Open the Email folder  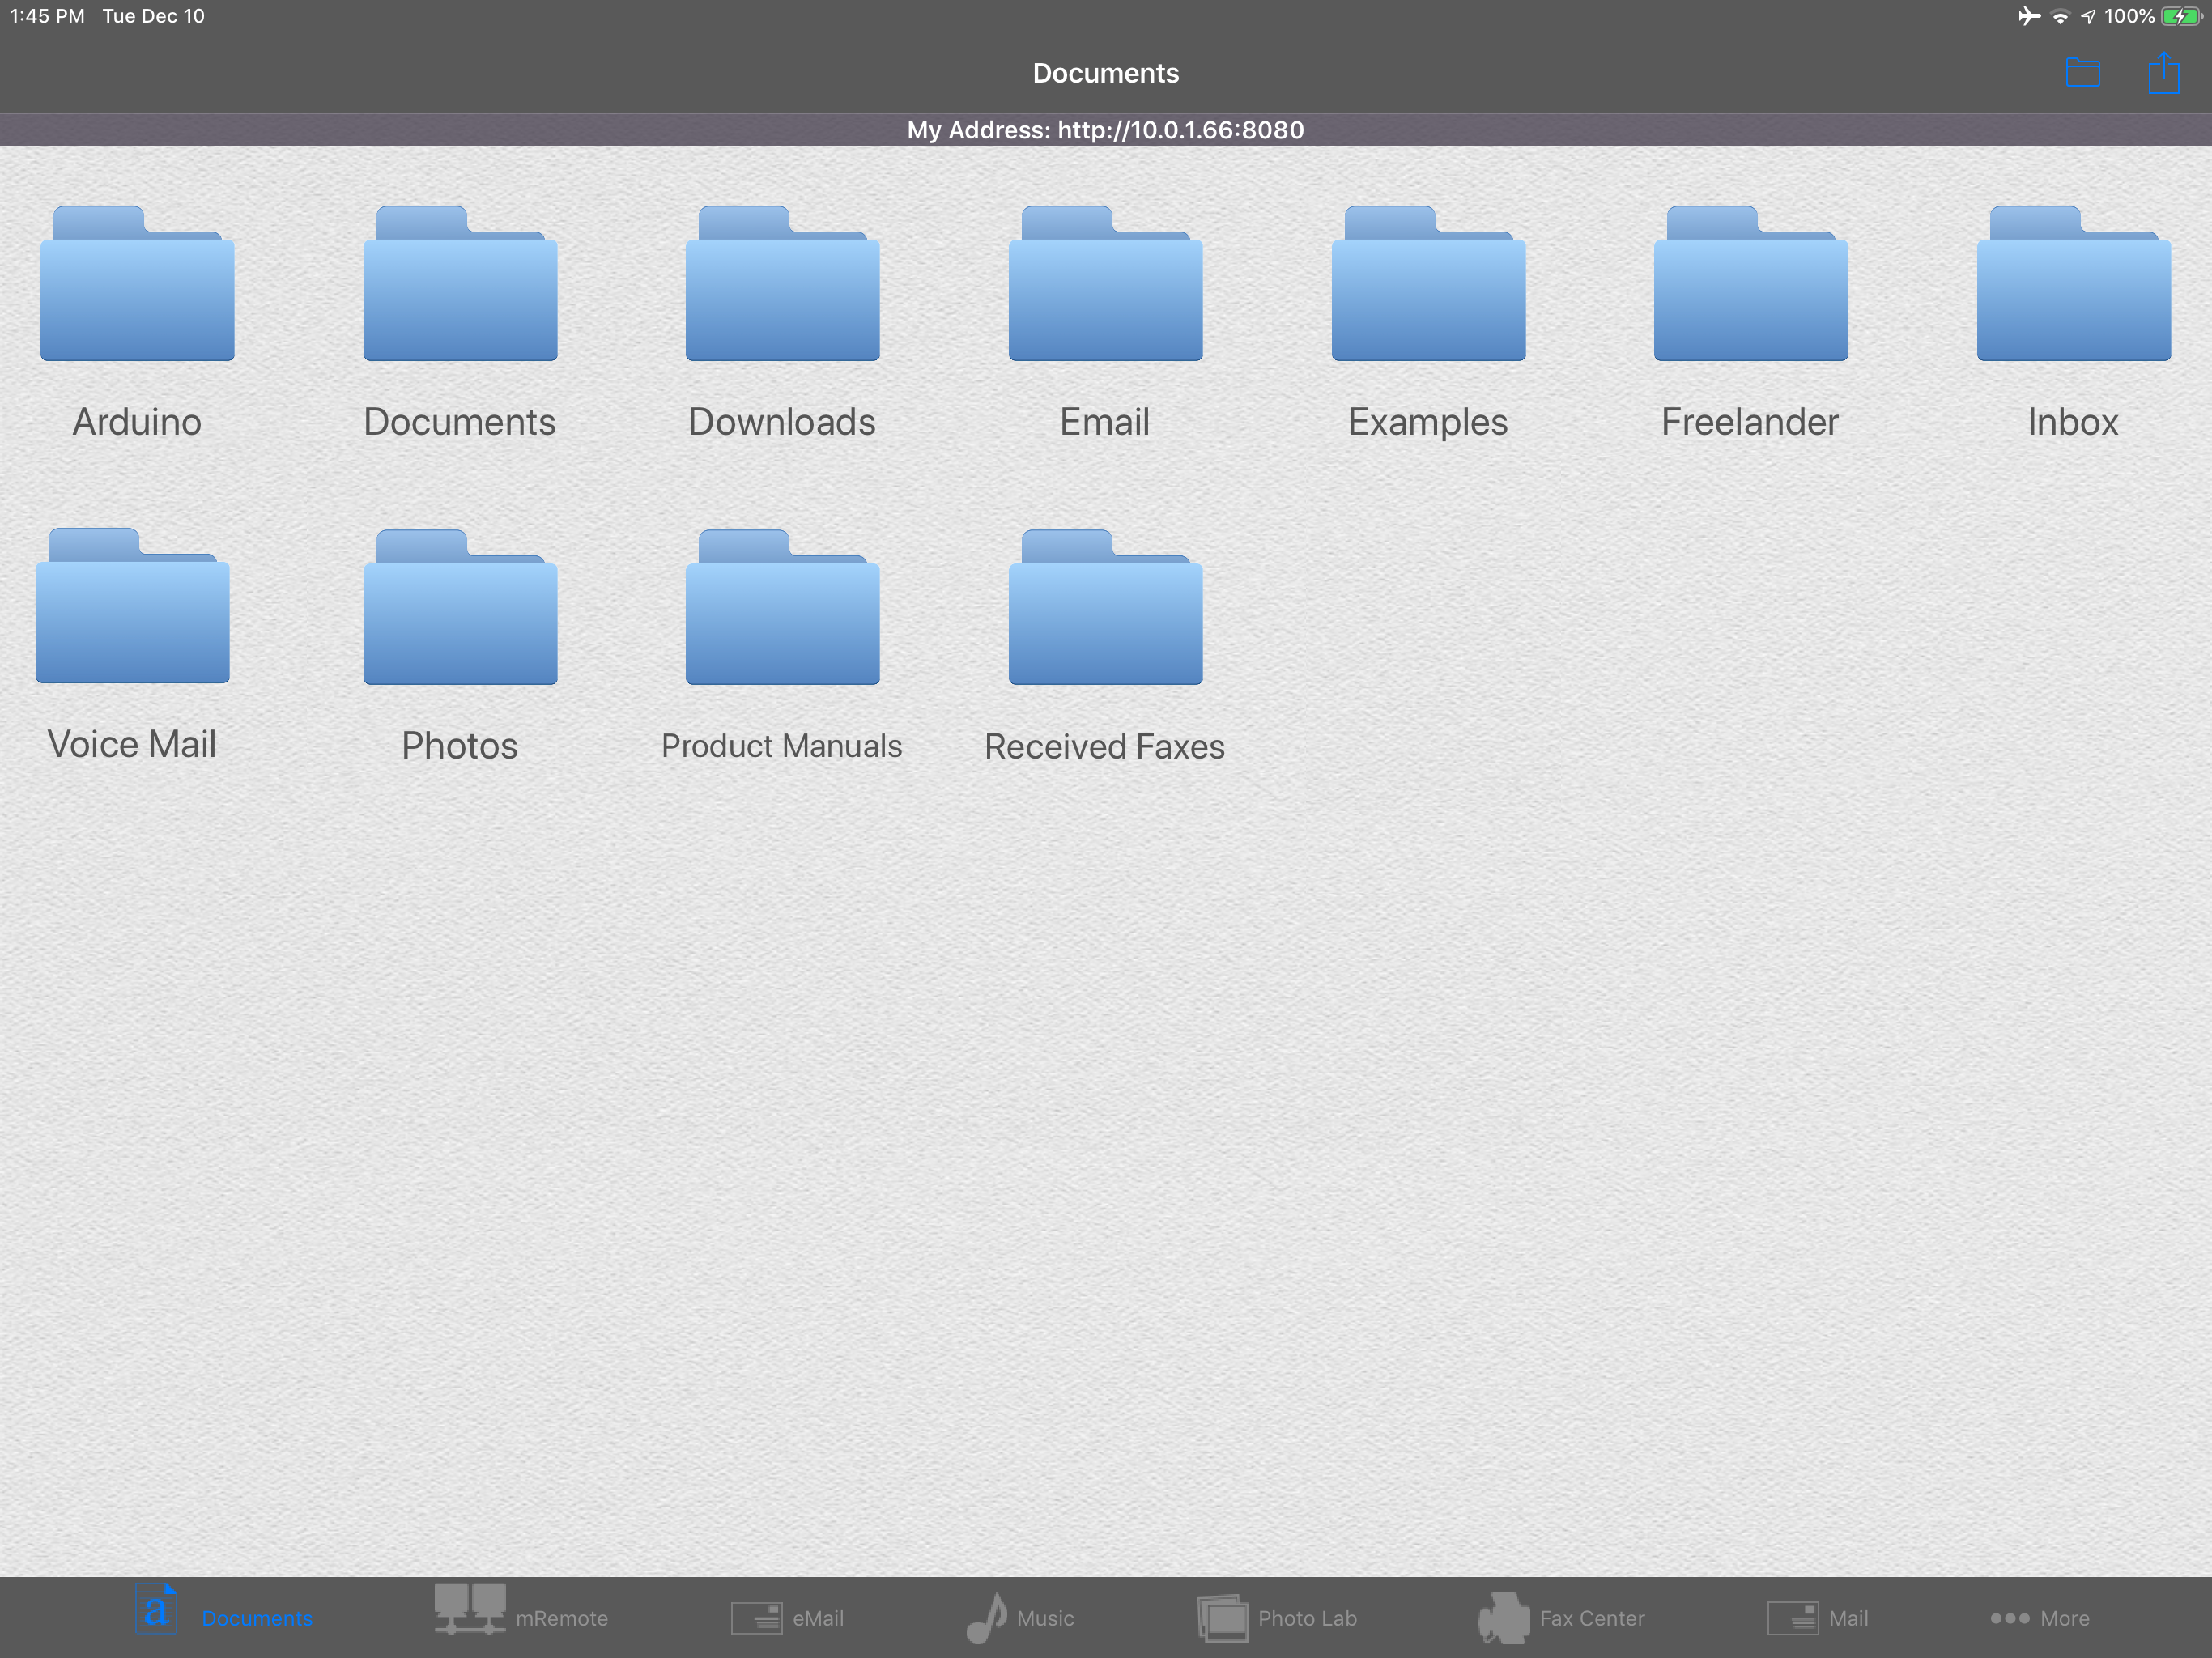click(x=1105, y=285)
